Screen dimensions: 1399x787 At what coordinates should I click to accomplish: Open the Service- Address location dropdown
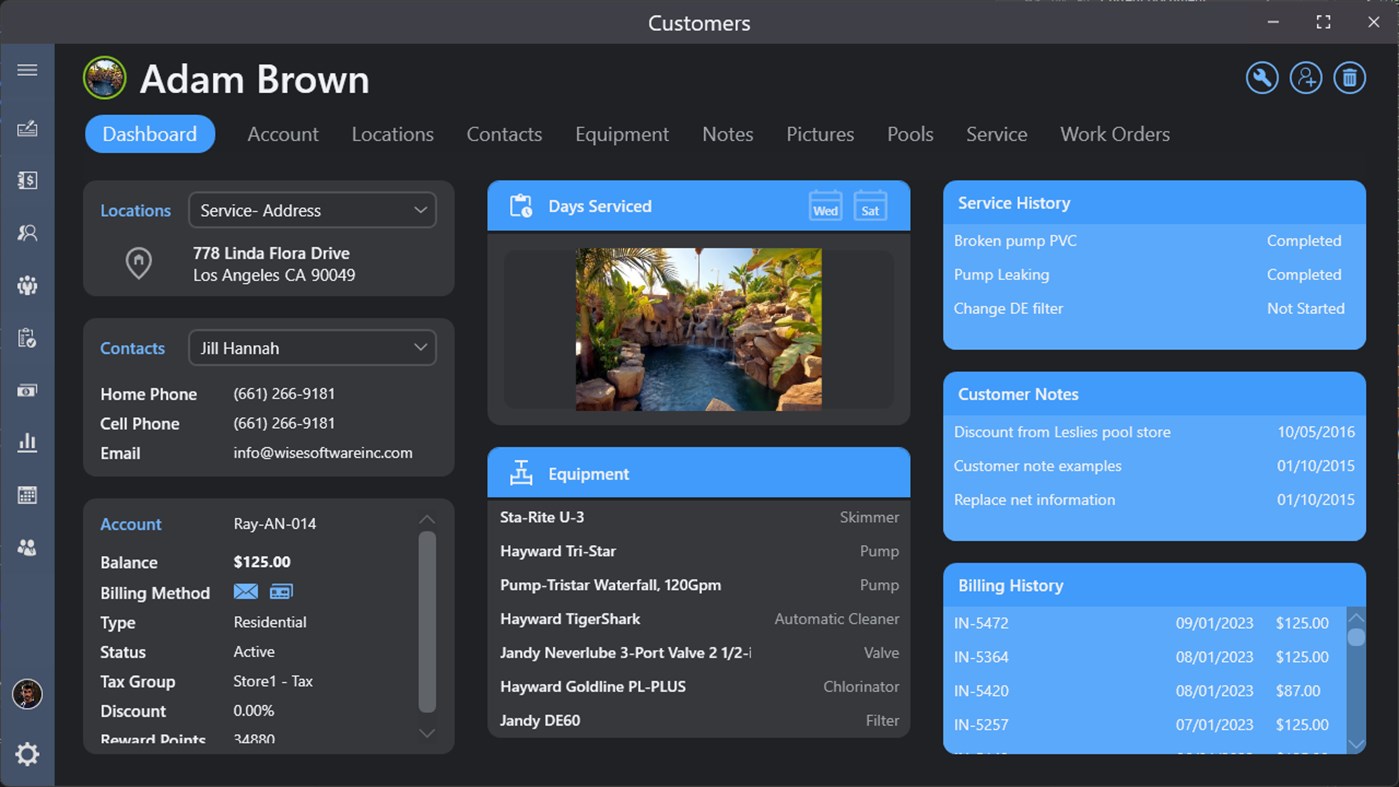[312, 210]
